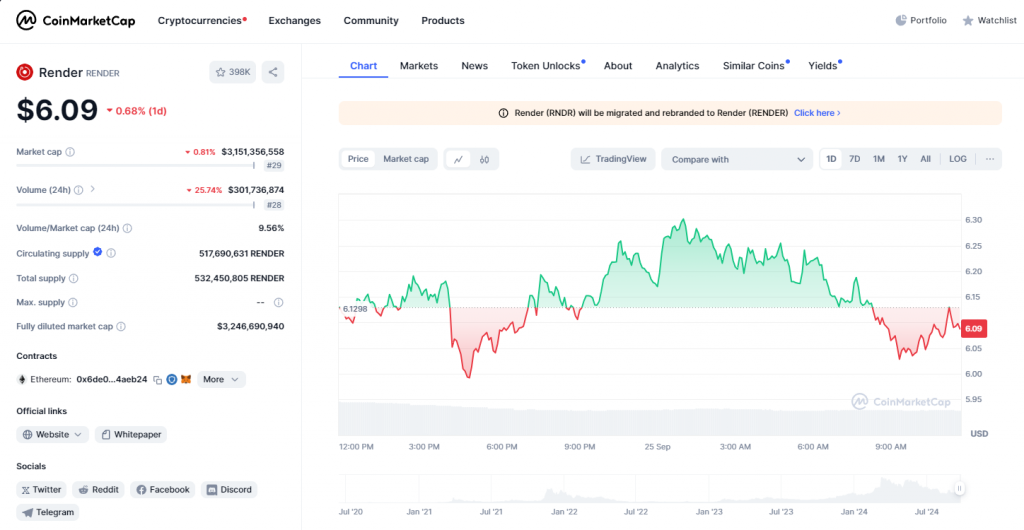Screen dimensions: 1024x530
Task: Open the Discord social link
Action: [x=229, y=490]
